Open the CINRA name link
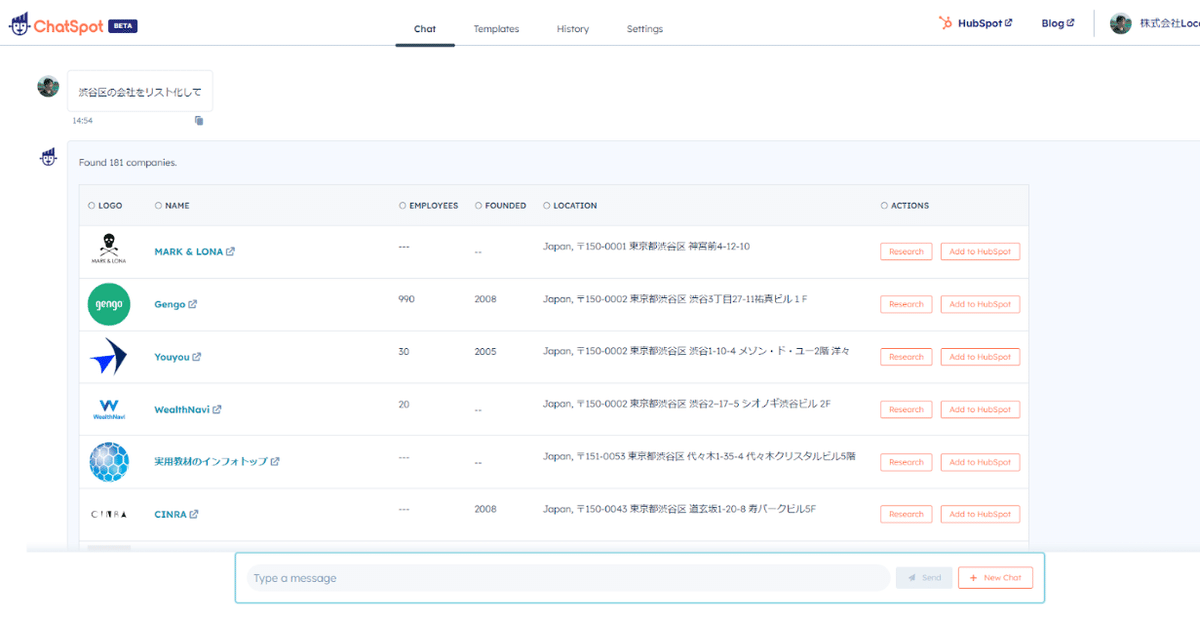Viewport: 1200px width, 619px height. 170,514
